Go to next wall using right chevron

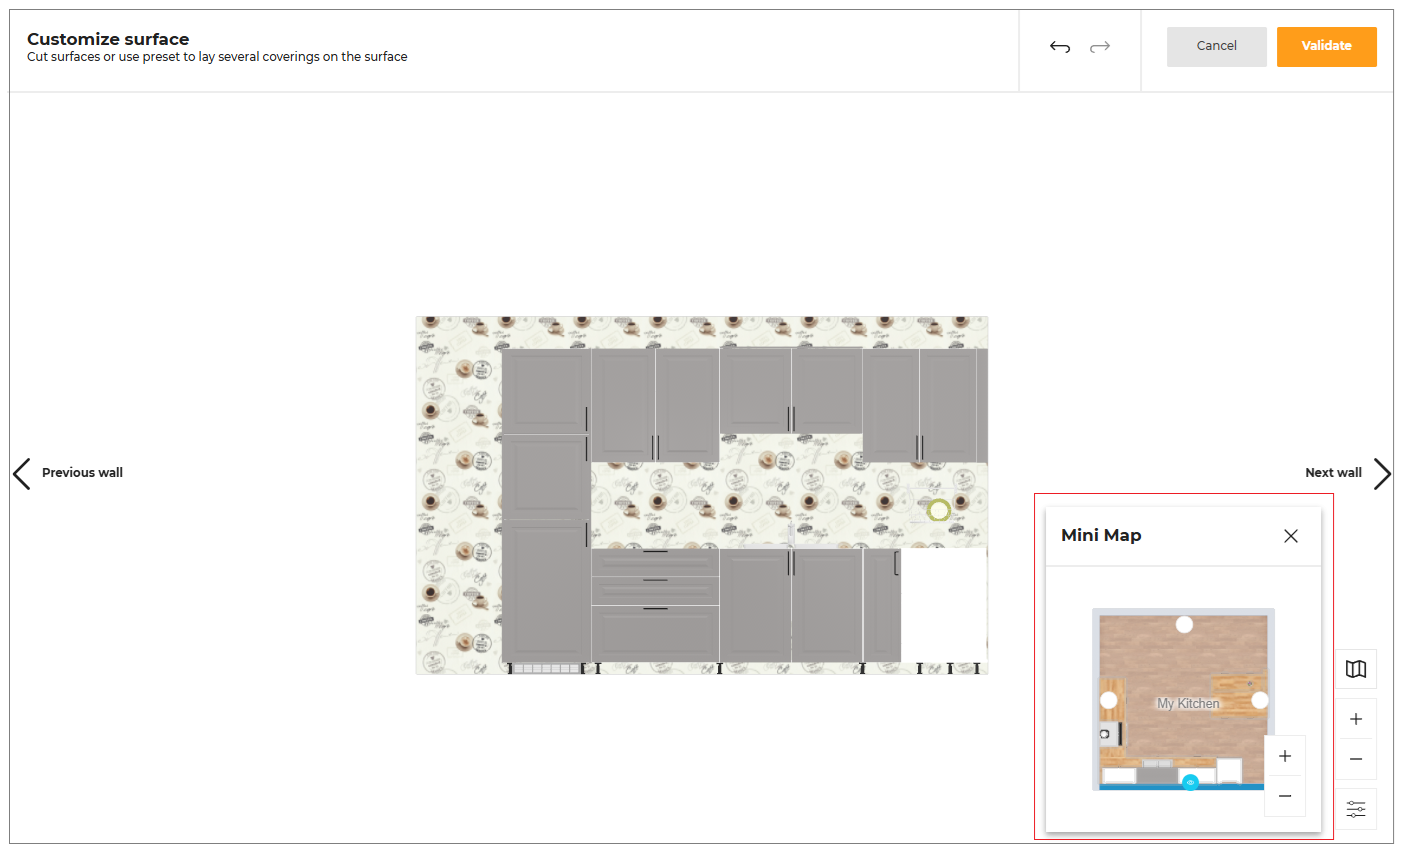pos(1382,473)
